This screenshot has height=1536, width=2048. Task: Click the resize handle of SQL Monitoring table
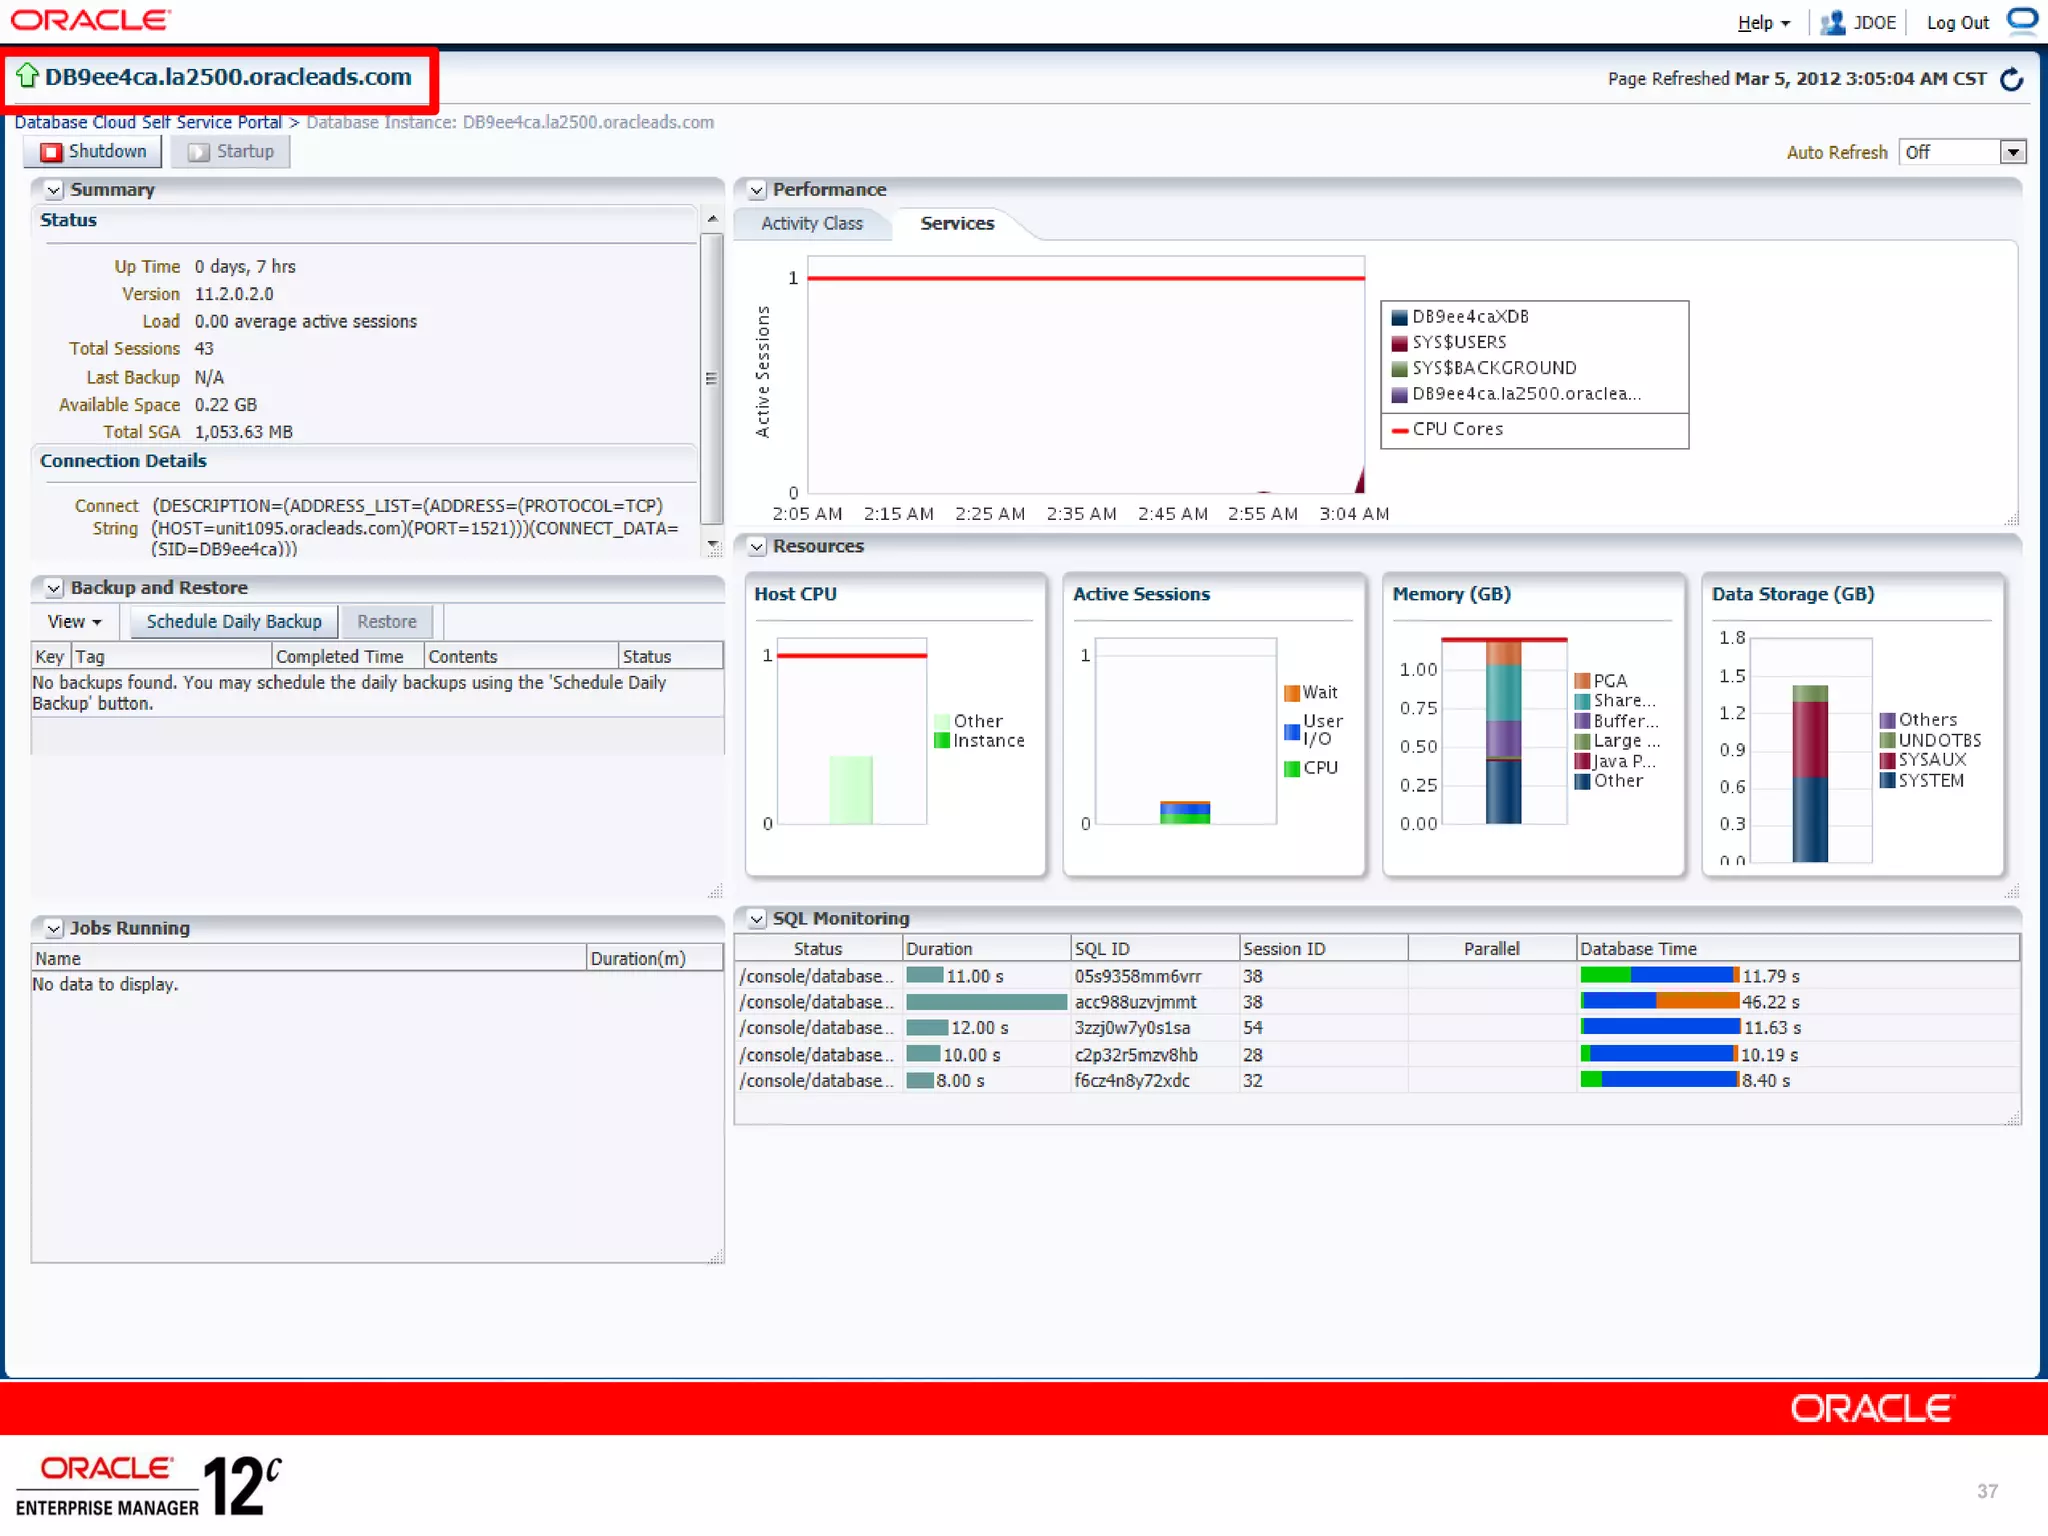[2012, 1118]
